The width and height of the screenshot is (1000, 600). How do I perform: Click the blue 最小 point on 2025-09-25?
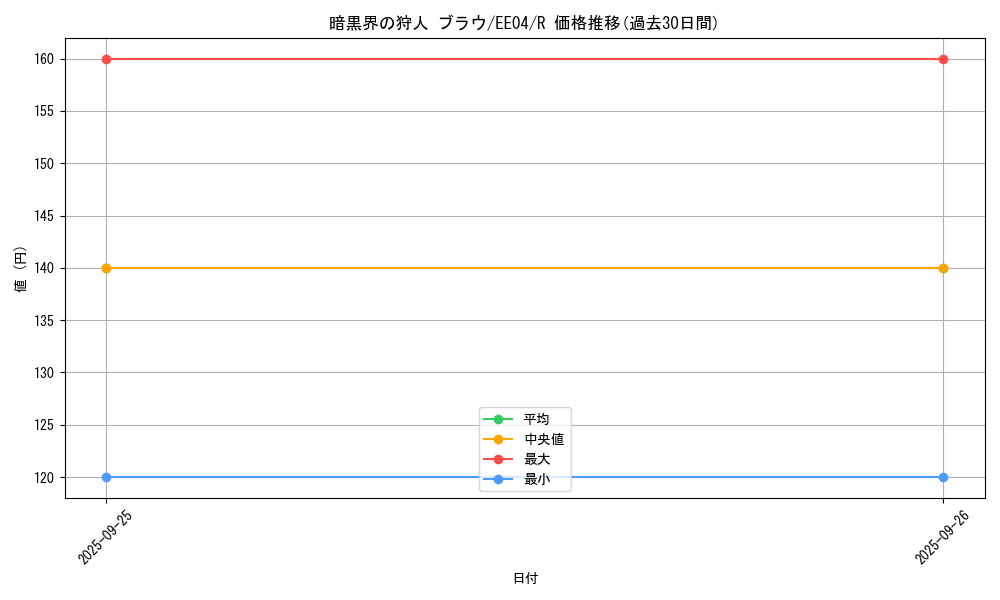[x=106, y=477]
